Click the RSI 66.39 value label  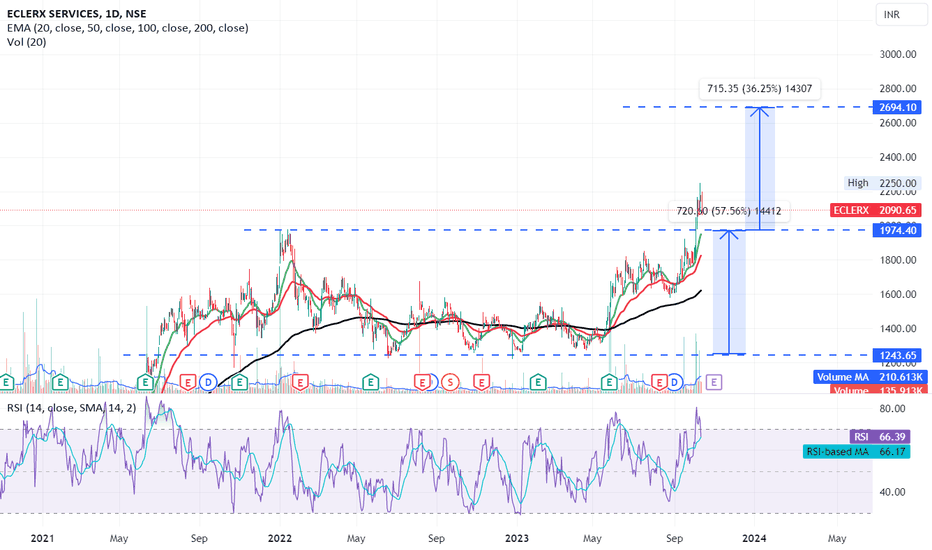pos(880,437)
